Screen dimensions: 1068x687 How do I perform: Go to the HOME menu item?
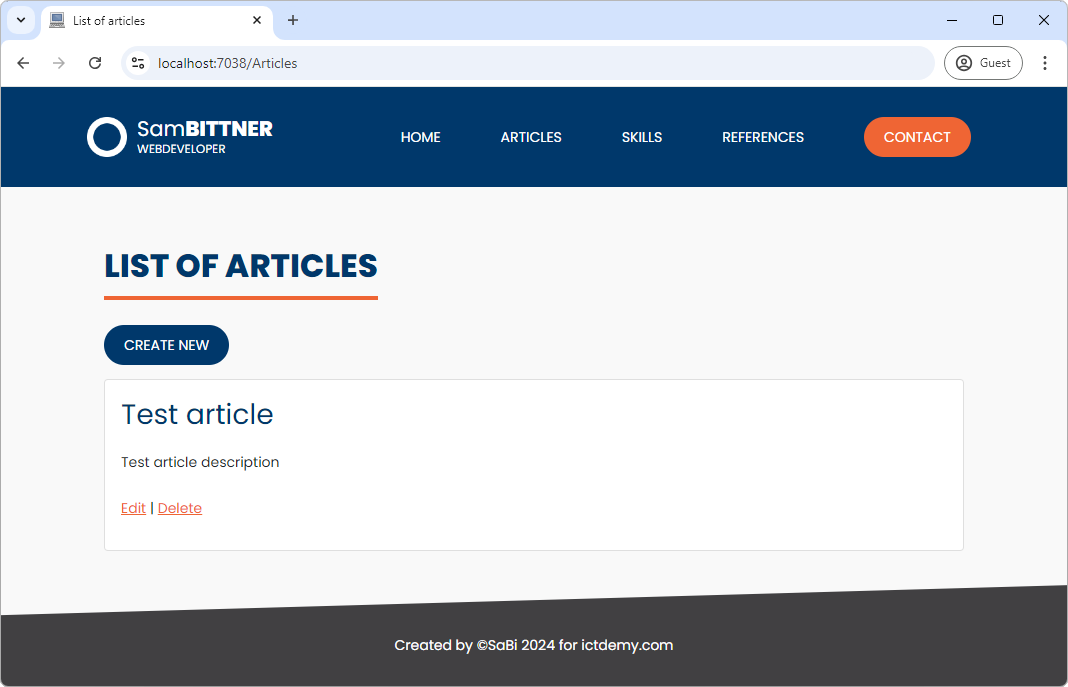click(420, 137)
